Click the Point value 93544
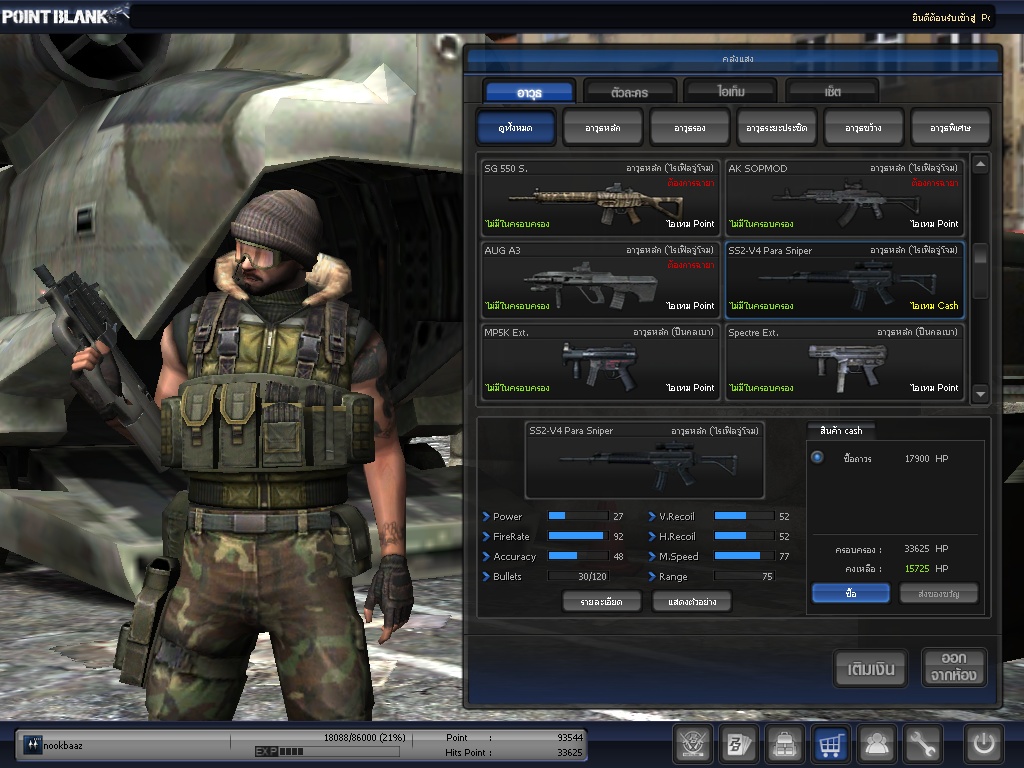Viewport: 1024px width, 768px height. [x=569, y=737]
